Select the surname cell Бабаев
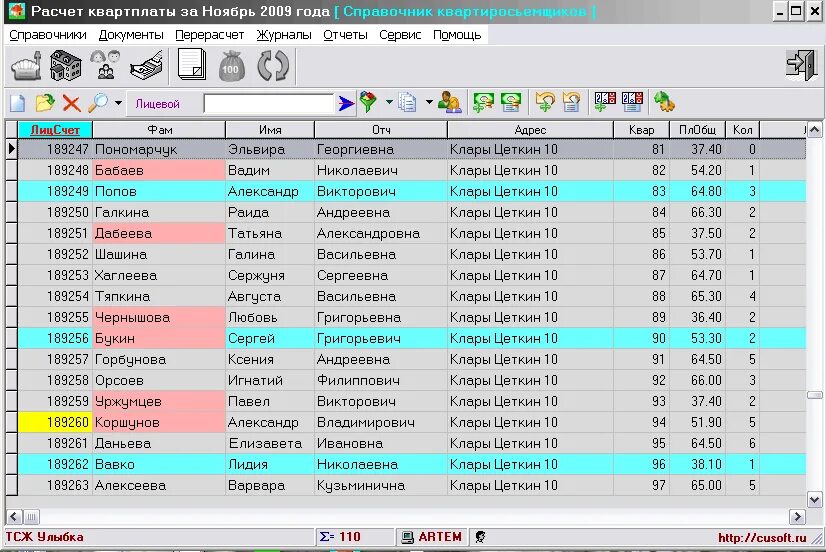Screen dimensions: 826x552 tap(159, 170)
